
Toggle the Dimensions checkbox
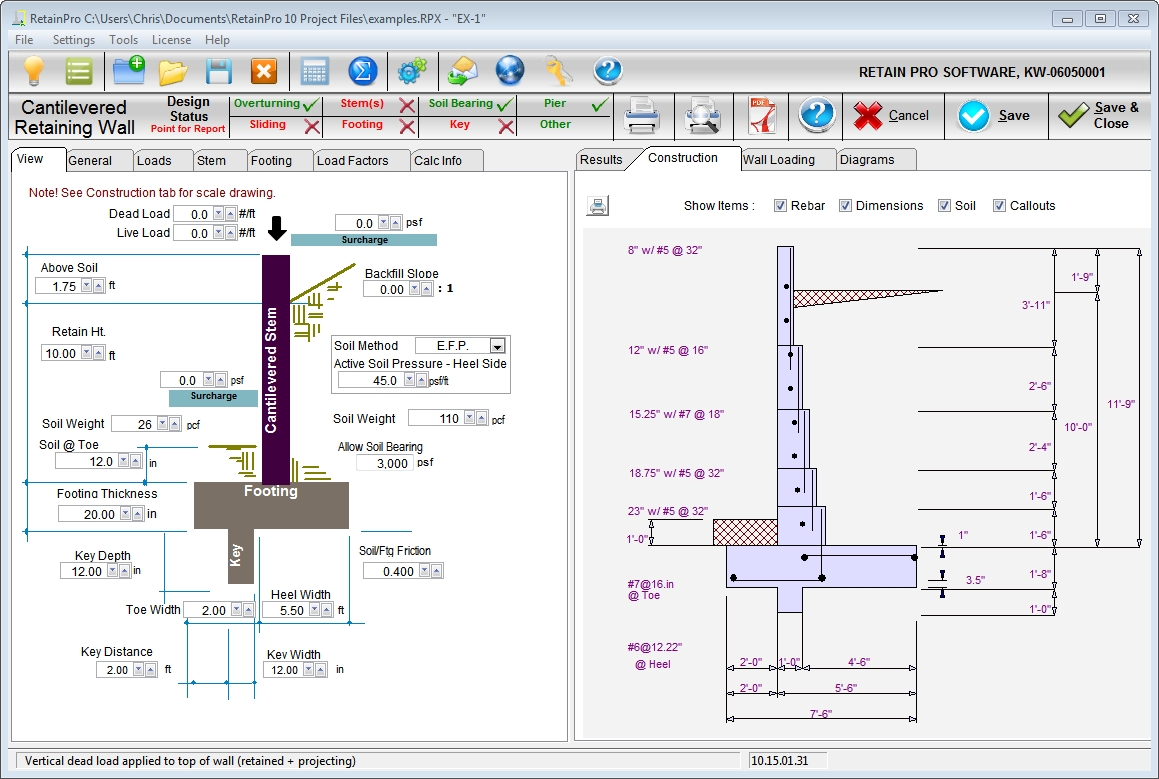click(x=845, y=206)
